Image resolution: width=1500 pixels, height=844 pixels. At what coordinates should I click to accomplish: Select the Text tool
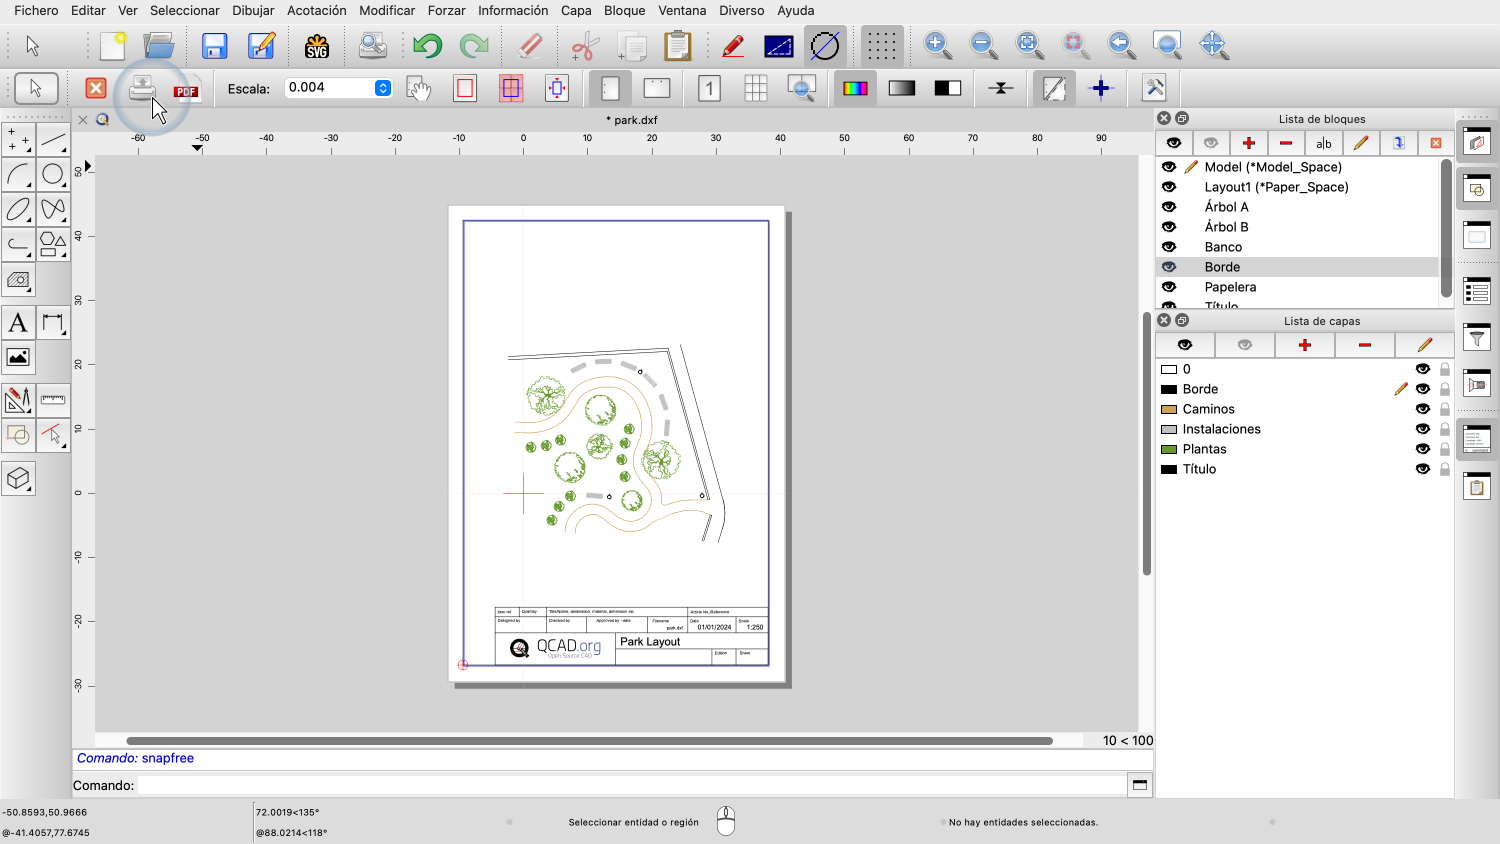coord(18,323)
